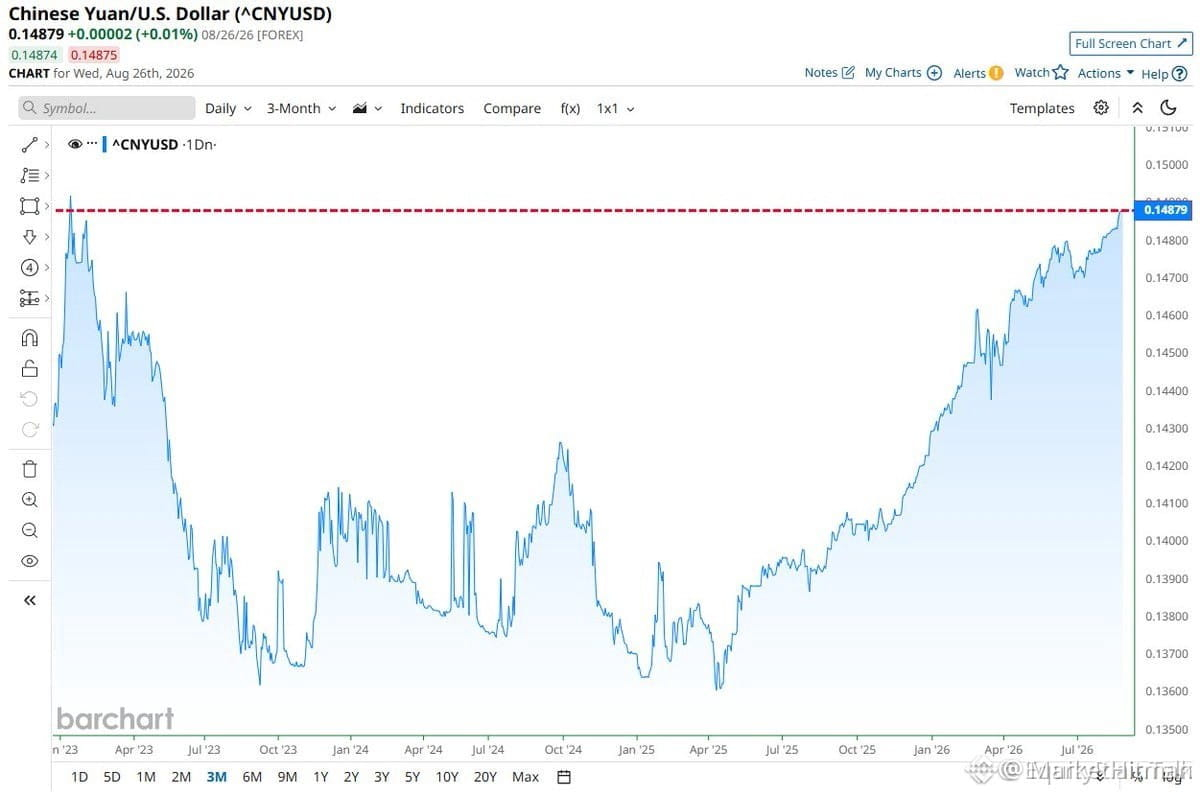Zoom out with magnifier minus

[x=29, y=531]
